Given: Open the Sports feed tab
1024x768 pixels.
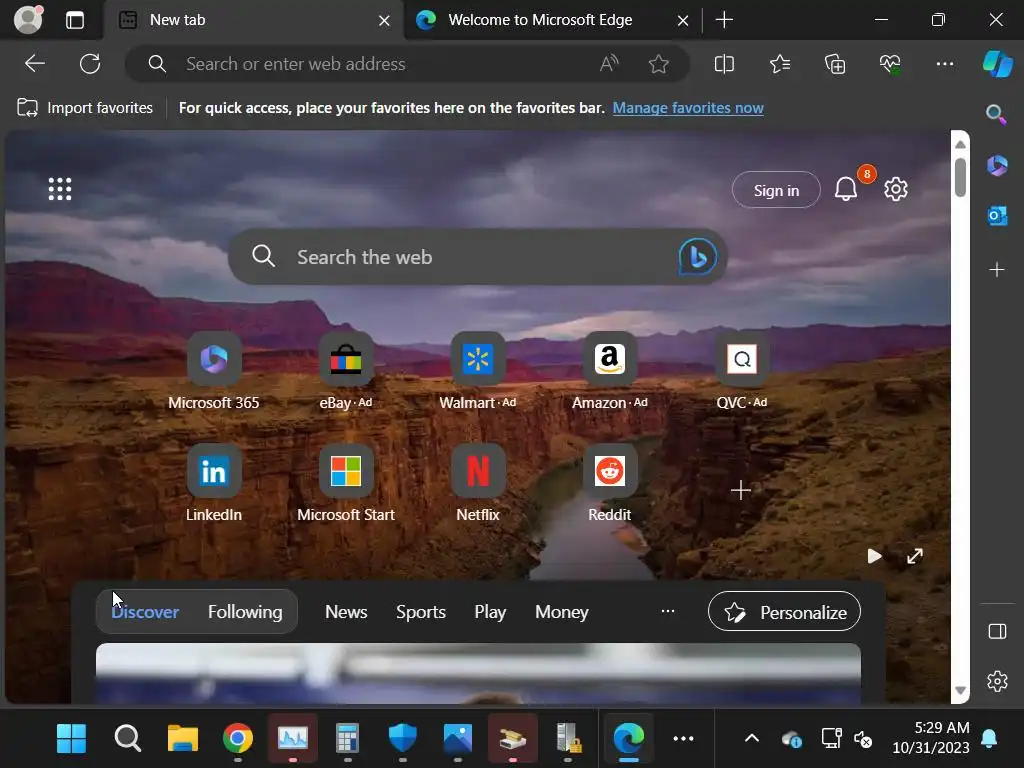Looking at the screenshot, I should point(421,612).
